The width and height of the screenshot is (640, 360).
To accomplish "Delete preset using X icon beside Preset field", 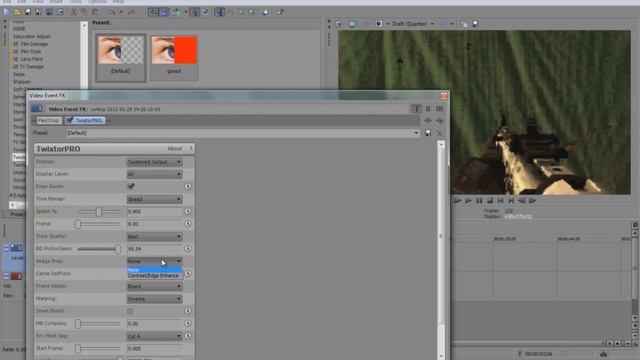I will [440, 133].
